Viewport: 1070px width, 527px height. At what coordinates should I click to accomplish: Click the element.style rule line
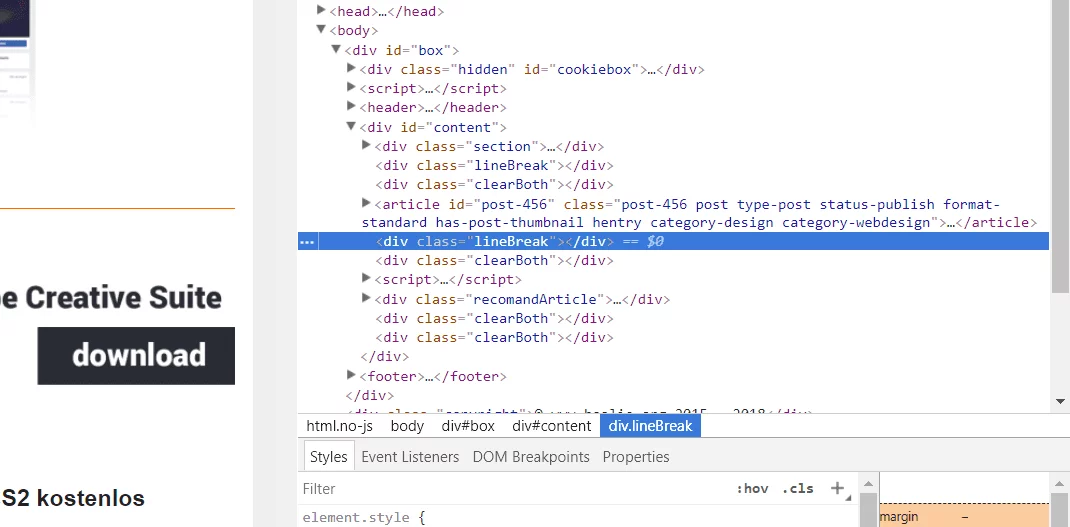[x=364, y=517]
